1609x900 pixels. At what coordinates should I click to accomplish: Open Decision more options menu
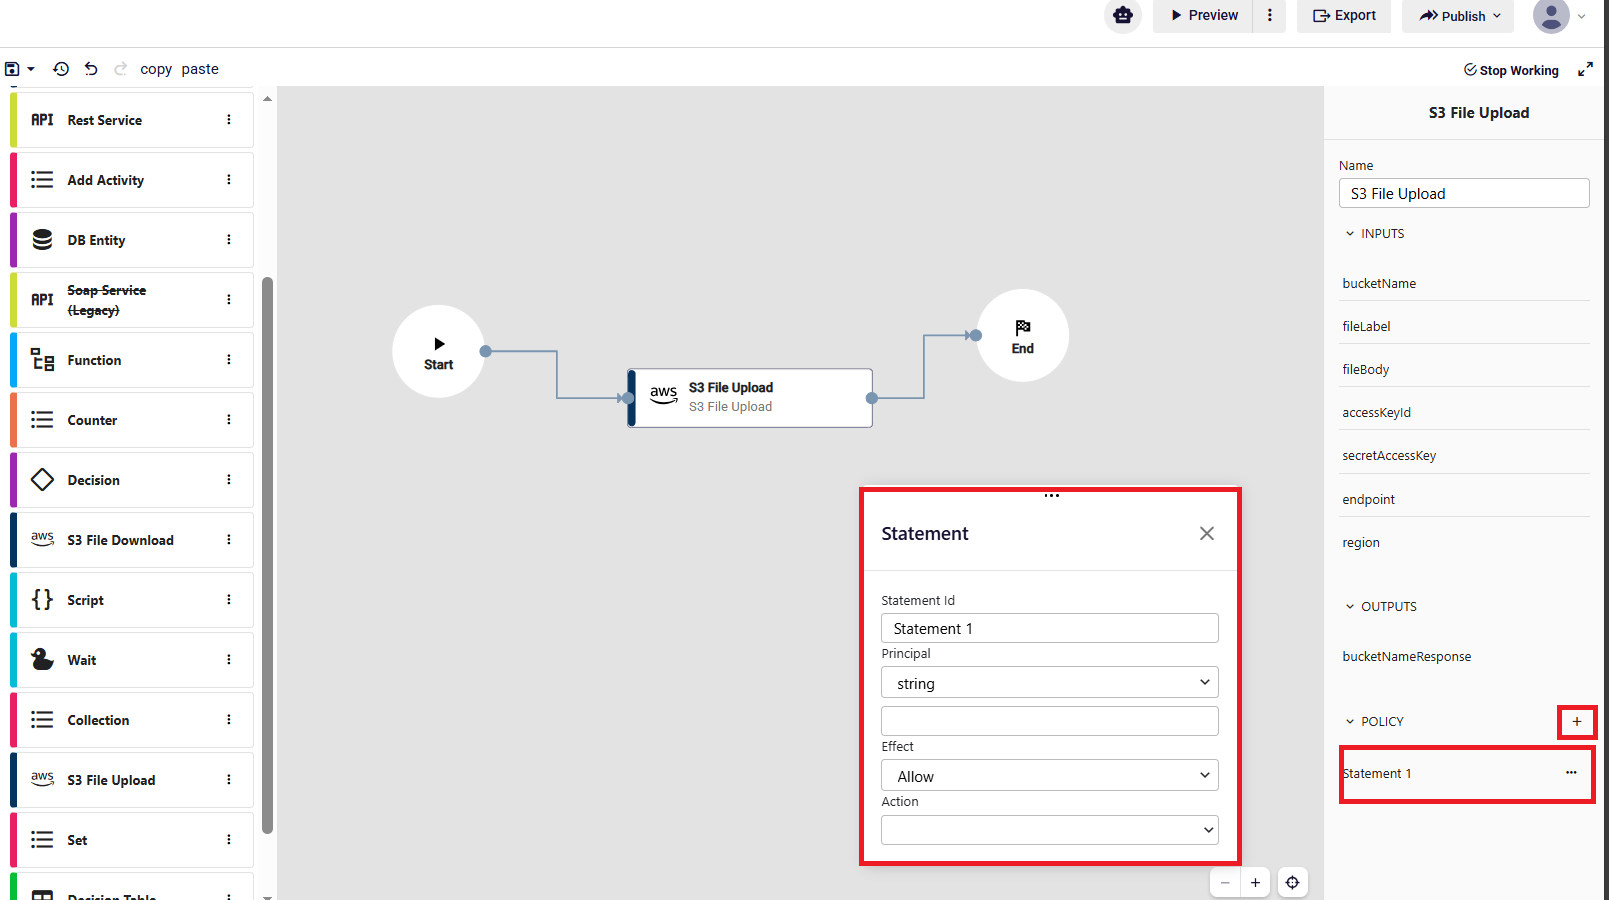coord(229,480)
